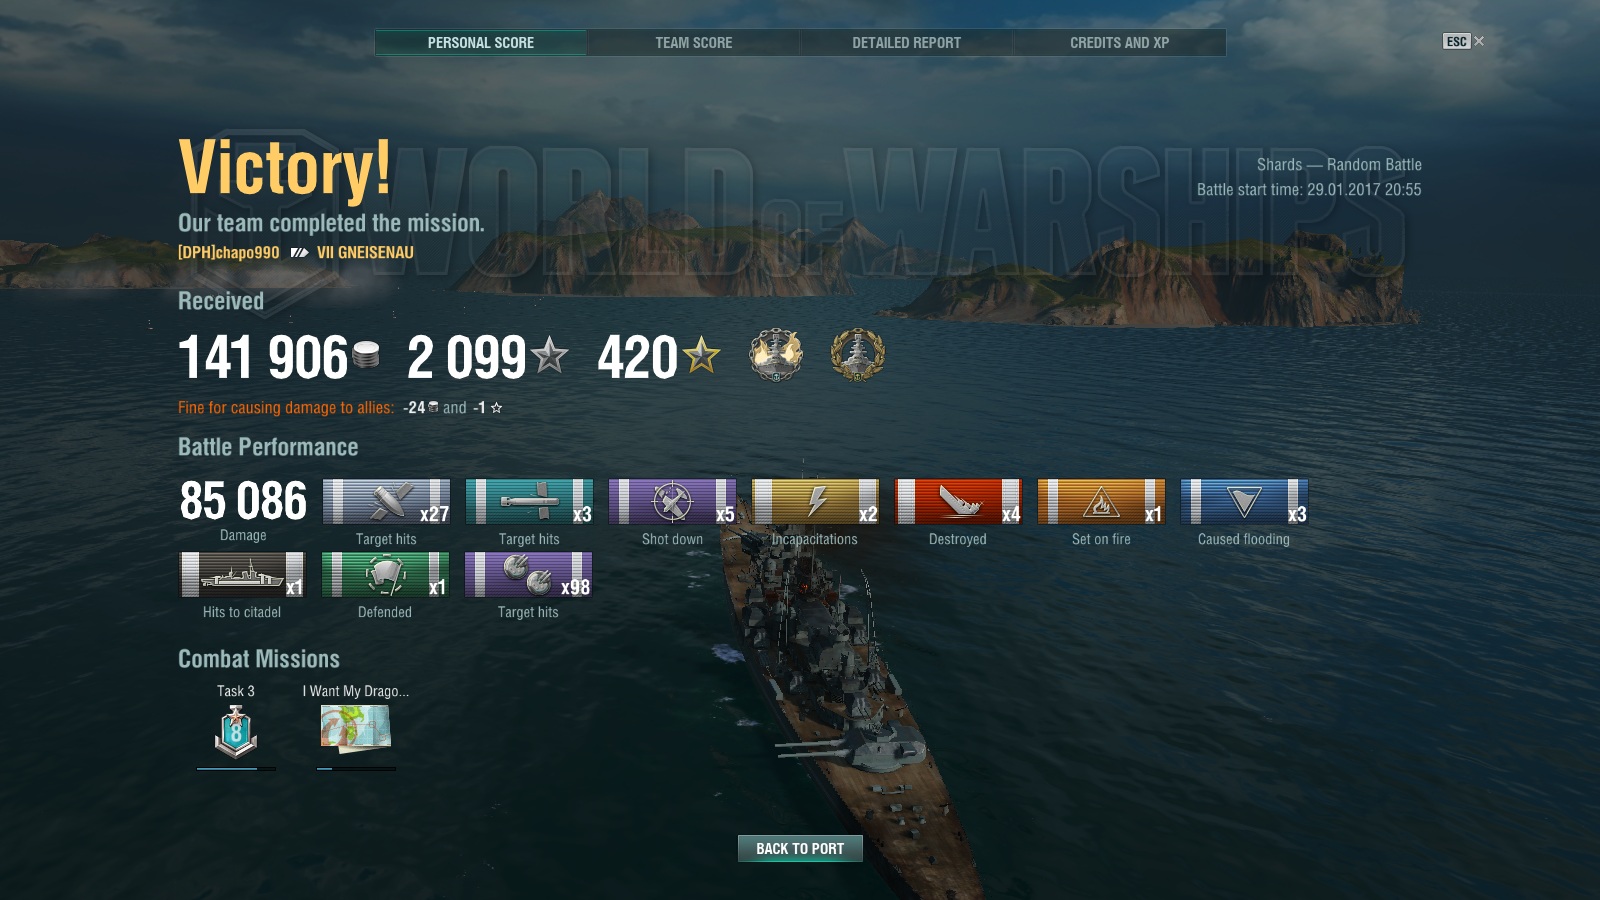Click the Hits to citadel ribbon
1600x900 pixels.
[x=242, y=575]
